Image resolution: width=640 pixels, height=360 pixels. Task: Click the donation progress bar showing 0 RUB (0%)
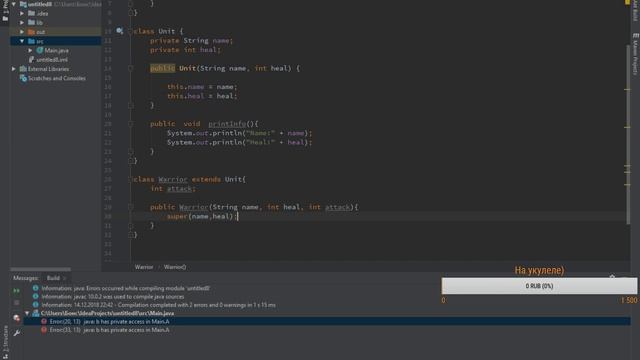tap(539, 286)
